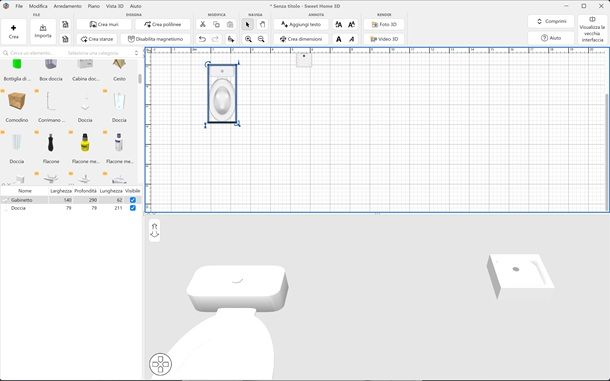The height and width of the screenshot is (381, 610).
Task: Click the Aiuto button with question mark
Action: coord(551,38)
